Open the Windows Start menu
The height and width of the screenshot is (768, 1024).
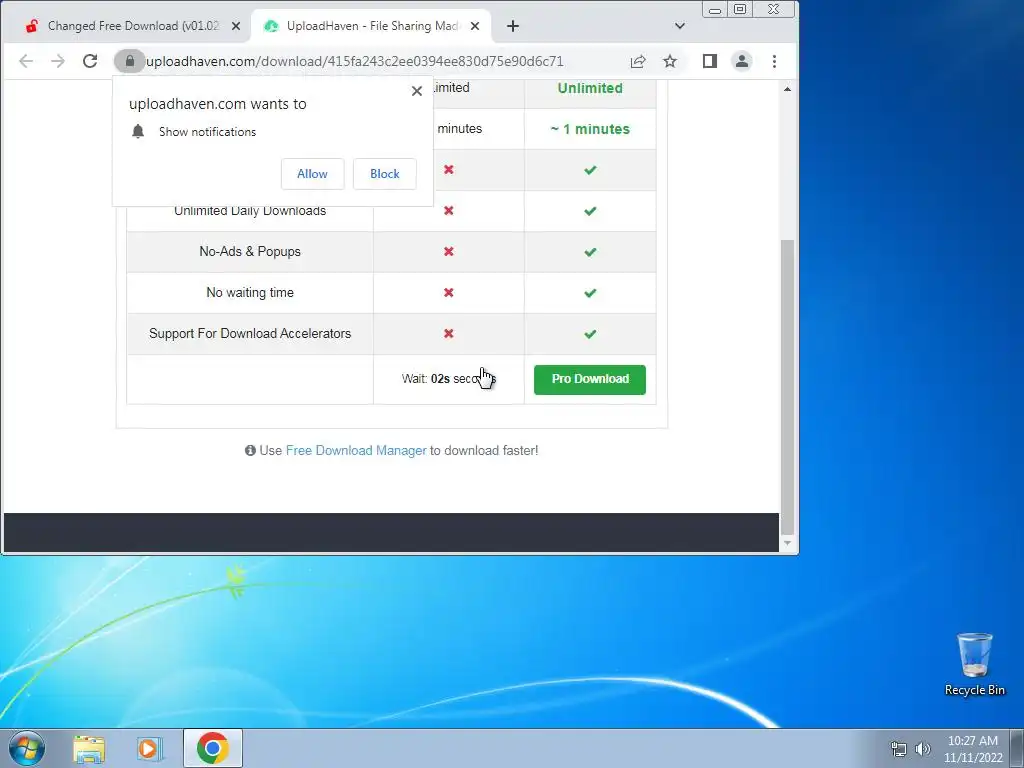27,748
